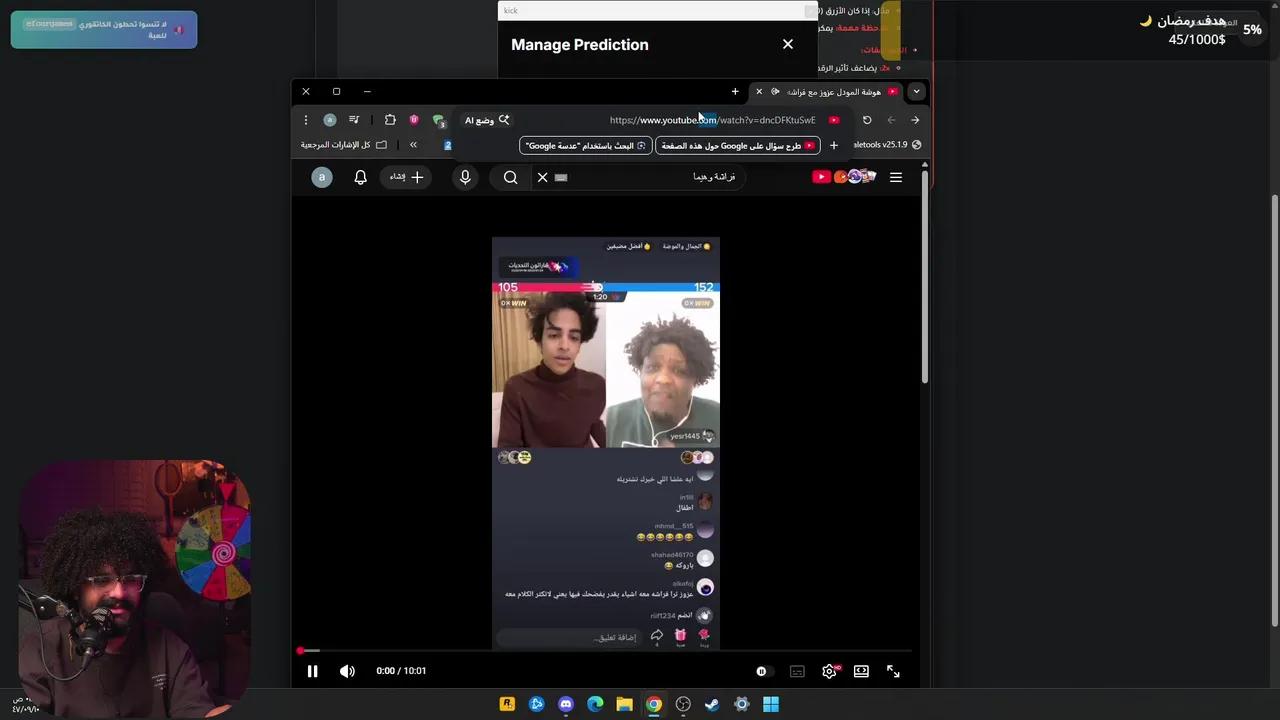Pause the YouTube video
Image resolution: width=1280 pixels, height=720 pixels.
[x=312, y=671]
